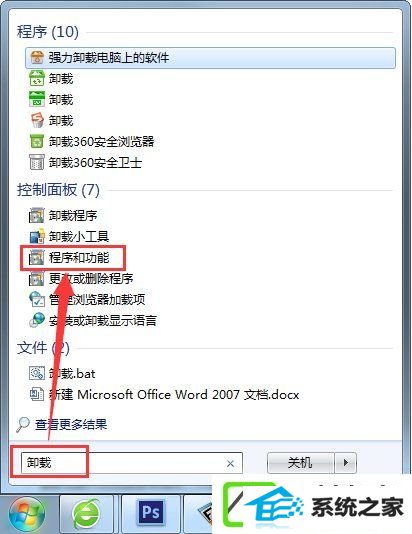
Task: Open Photoshop from the taskbar
Action: pos(150,512)
